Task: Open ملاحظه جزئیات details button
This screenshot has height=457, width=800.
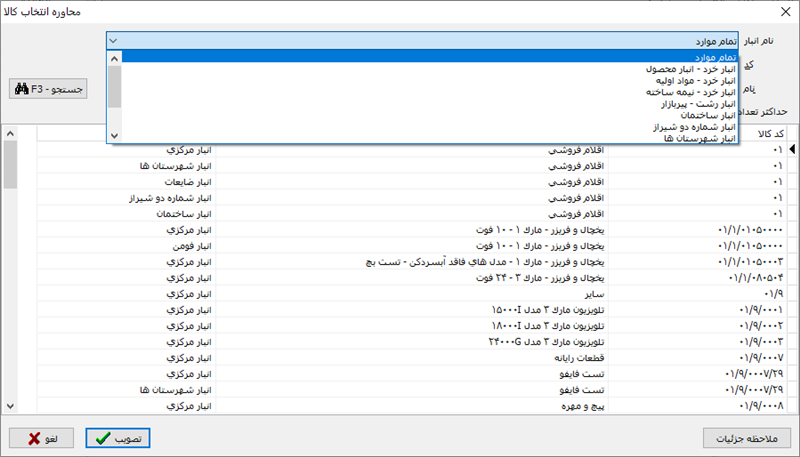Action: (747, 439)
